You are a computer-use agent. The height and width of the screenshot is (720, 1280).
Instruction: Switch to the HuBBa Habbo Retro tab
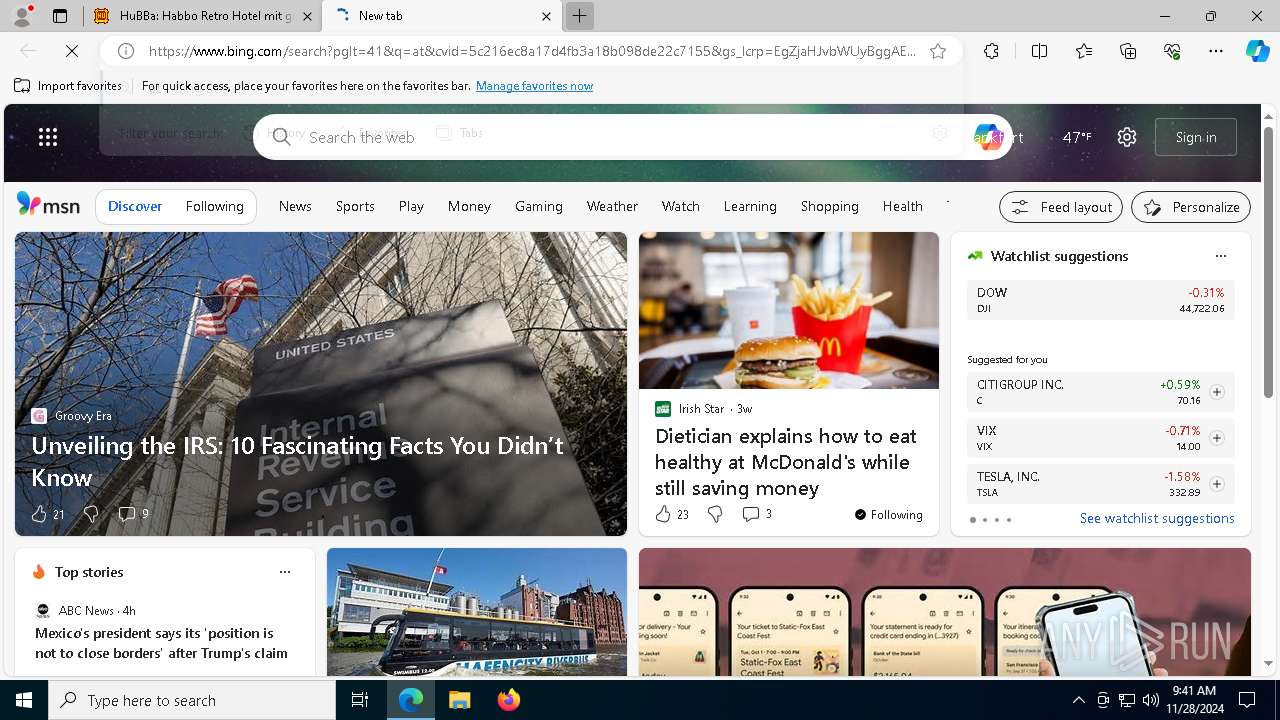pyautogui.click(x=203, y=16)
